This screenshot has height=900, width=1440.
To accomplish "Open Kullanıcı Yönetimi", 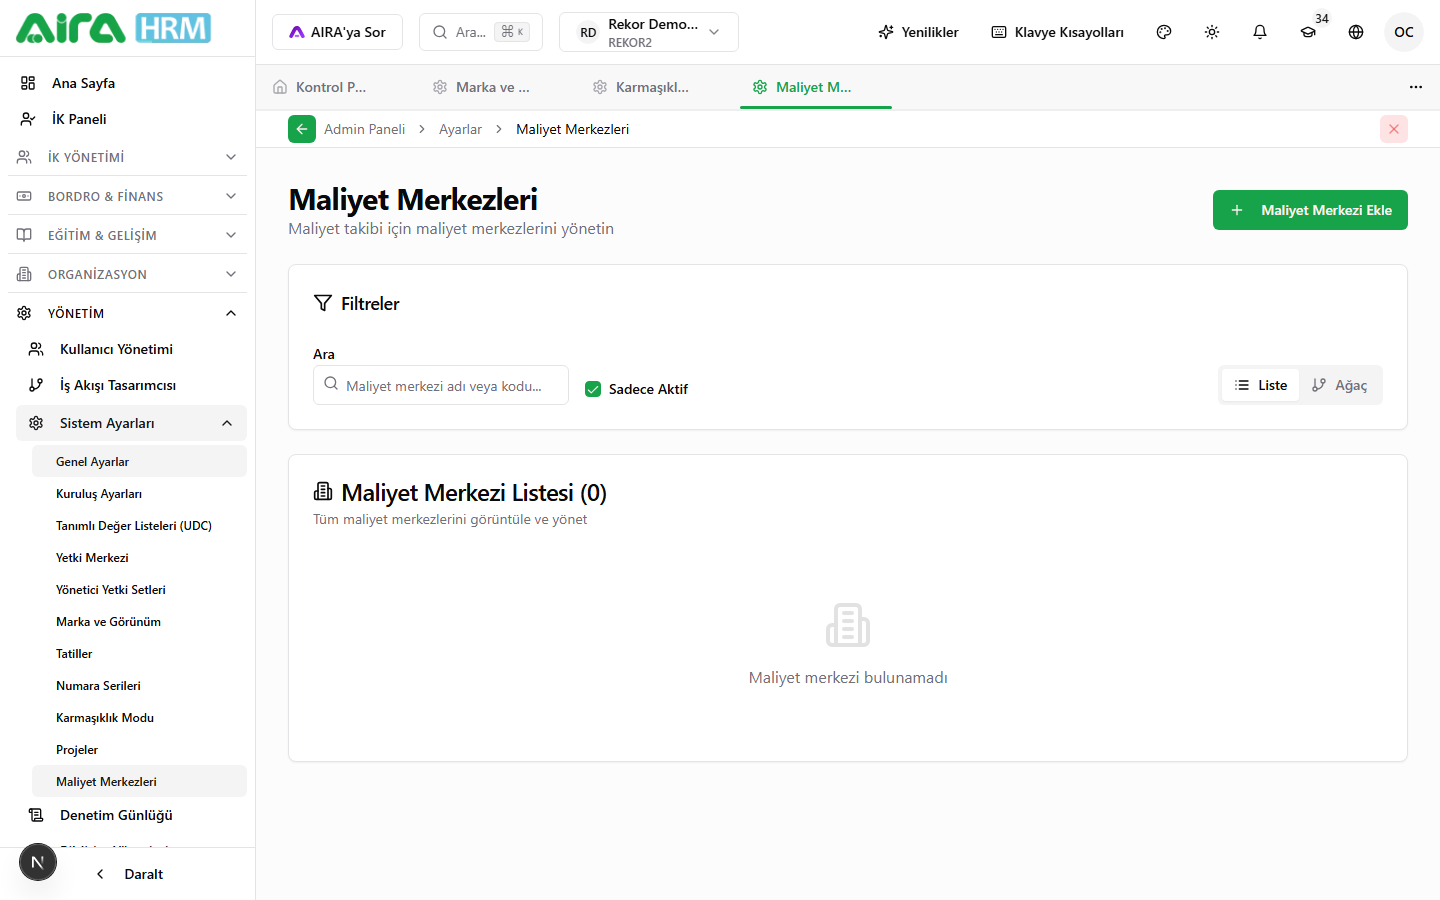I will tap(131, 349).
